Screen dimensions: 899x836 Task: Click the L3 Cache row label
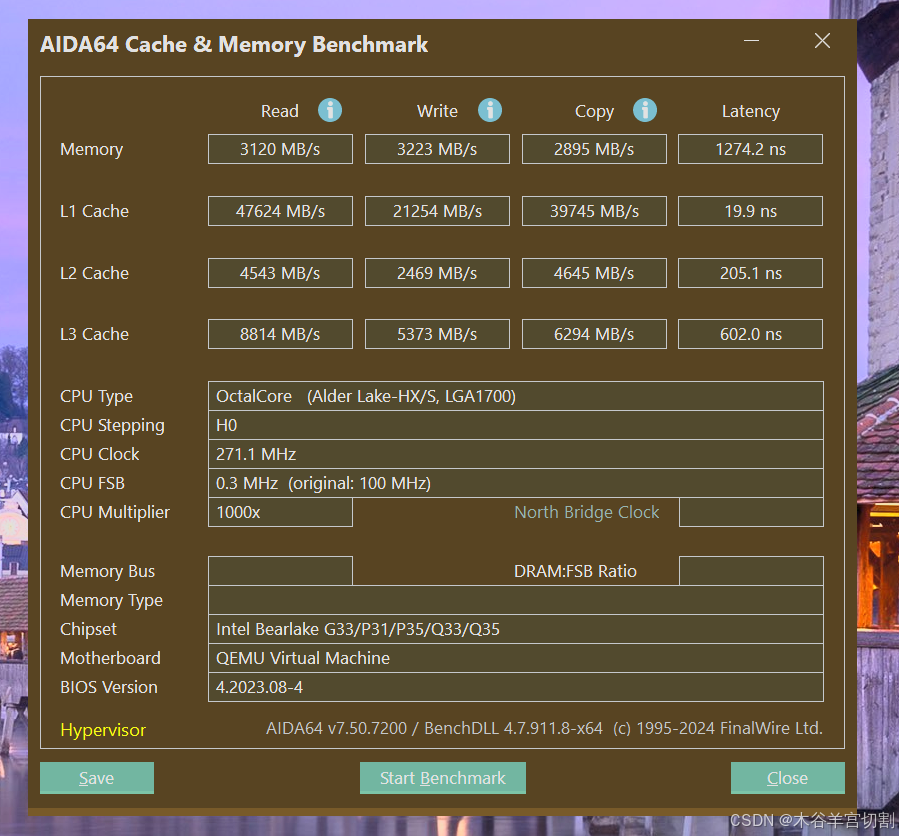(95, 334)
